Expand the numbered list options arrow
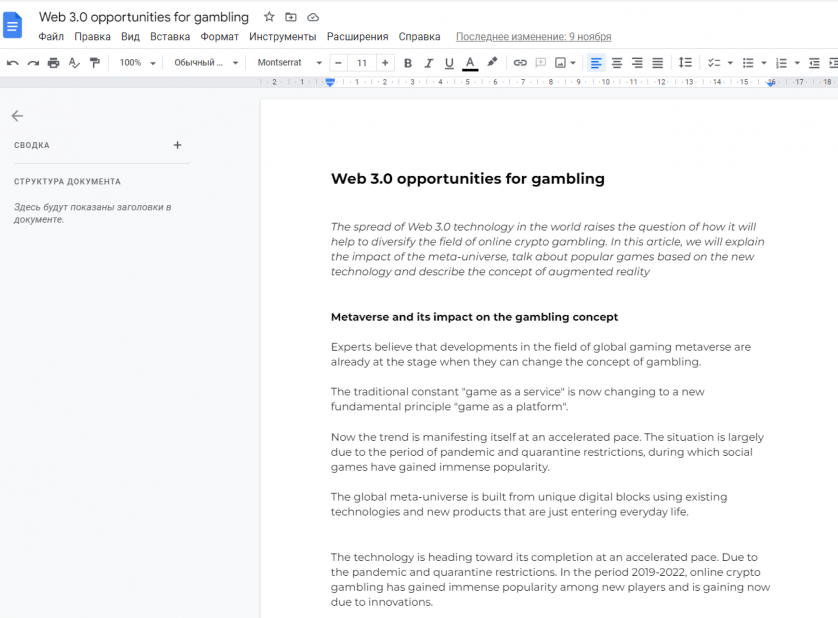The height and width of the screenshot is (618, 838). (797, 63)
